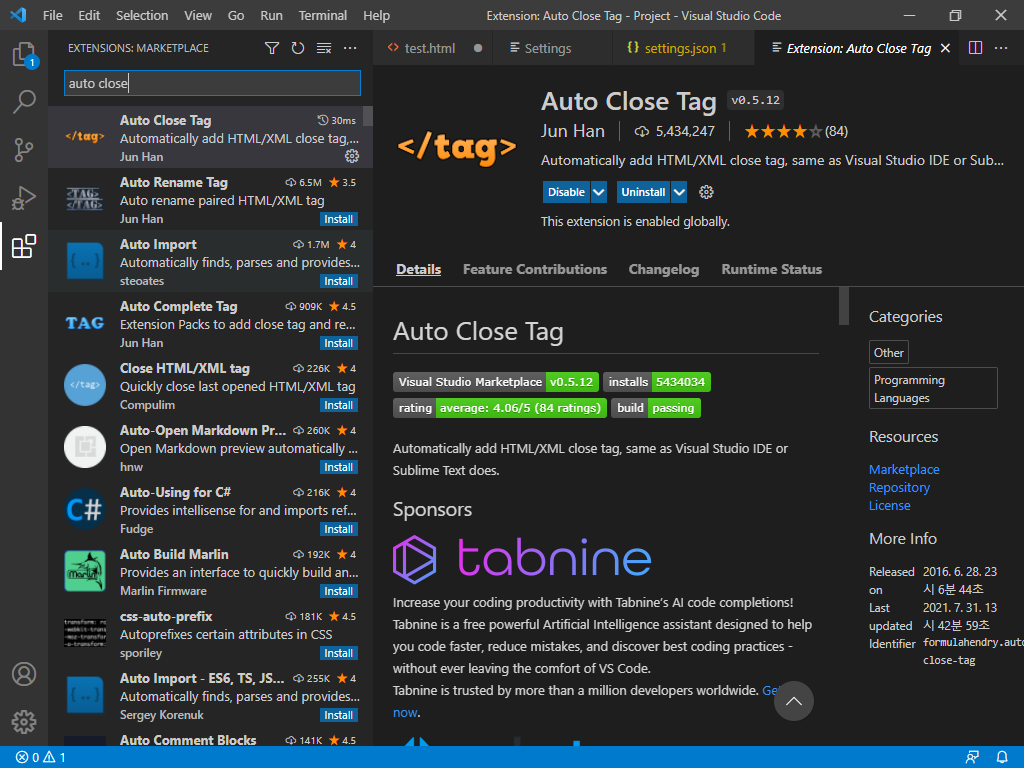Screen dimensions: 1024x768
Task: Click the Programming Languages category tag
Action: [933, 389]
